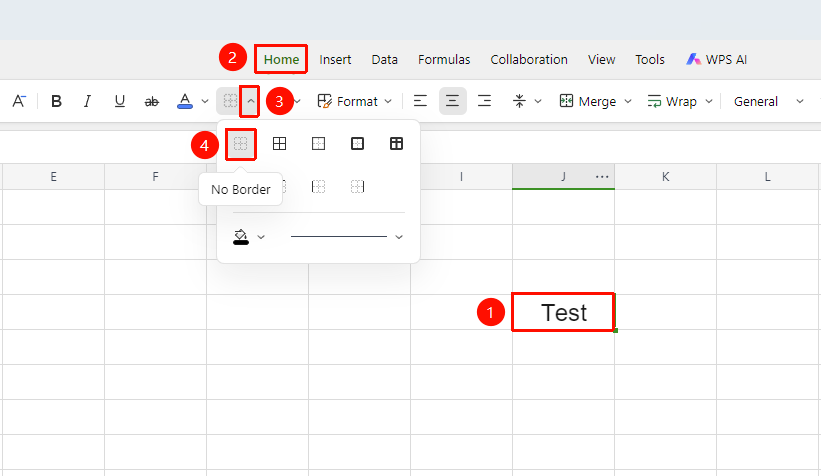Screen dimensions: 821x476
Task: Click the Merge cells button
Action: (587, 101)
